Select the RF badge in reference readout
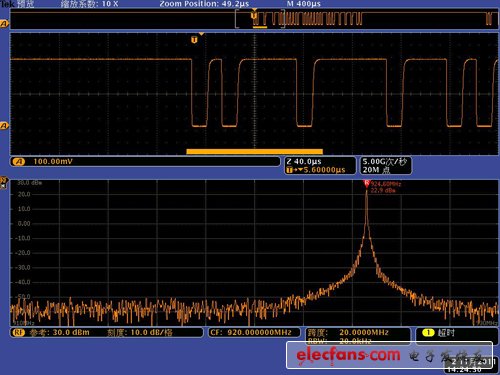 (19, 332)
